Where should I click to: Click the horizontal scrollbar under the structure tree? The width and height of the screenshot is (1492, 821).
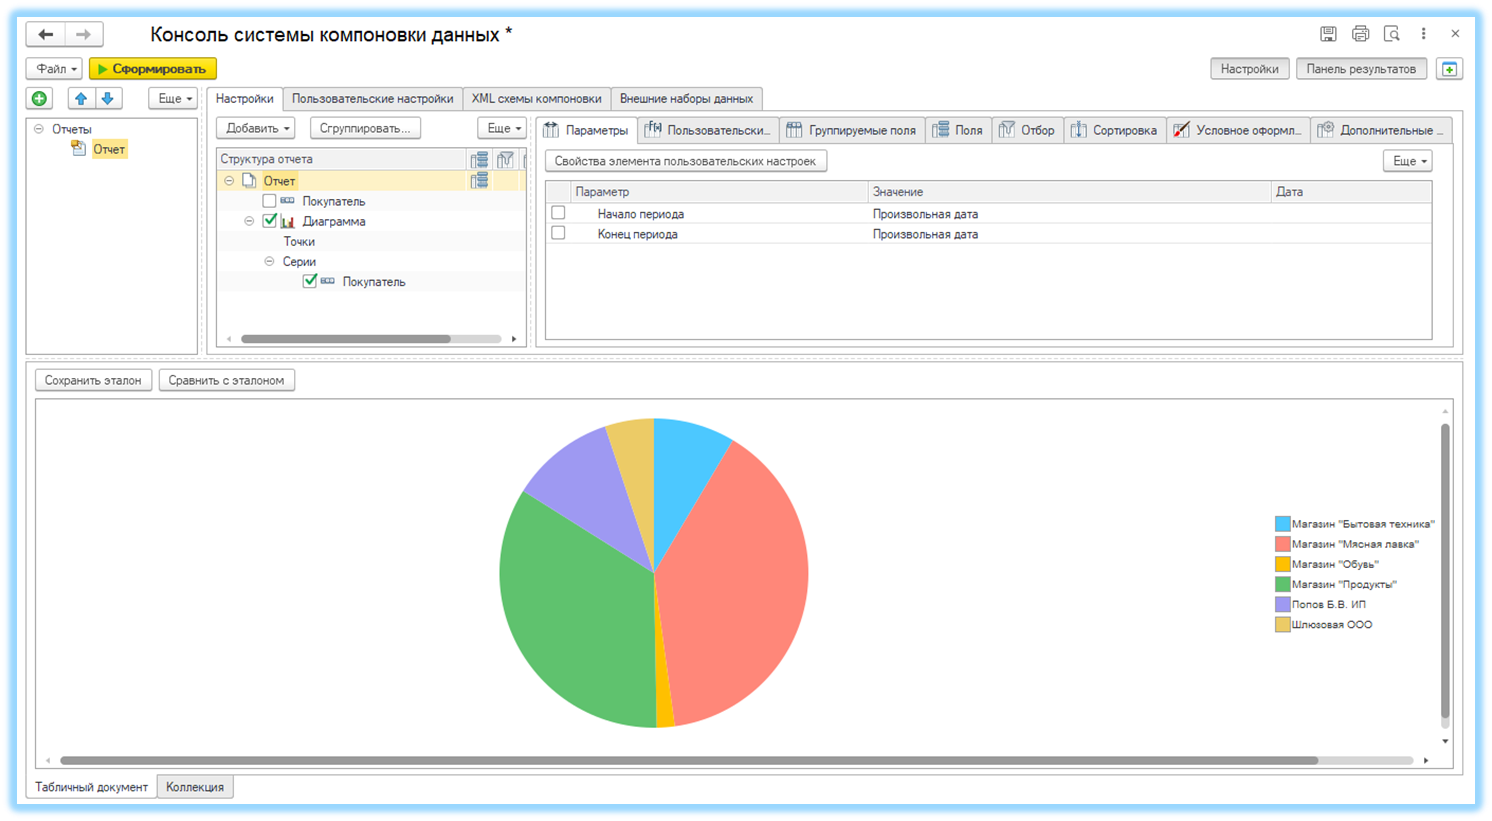346,339
